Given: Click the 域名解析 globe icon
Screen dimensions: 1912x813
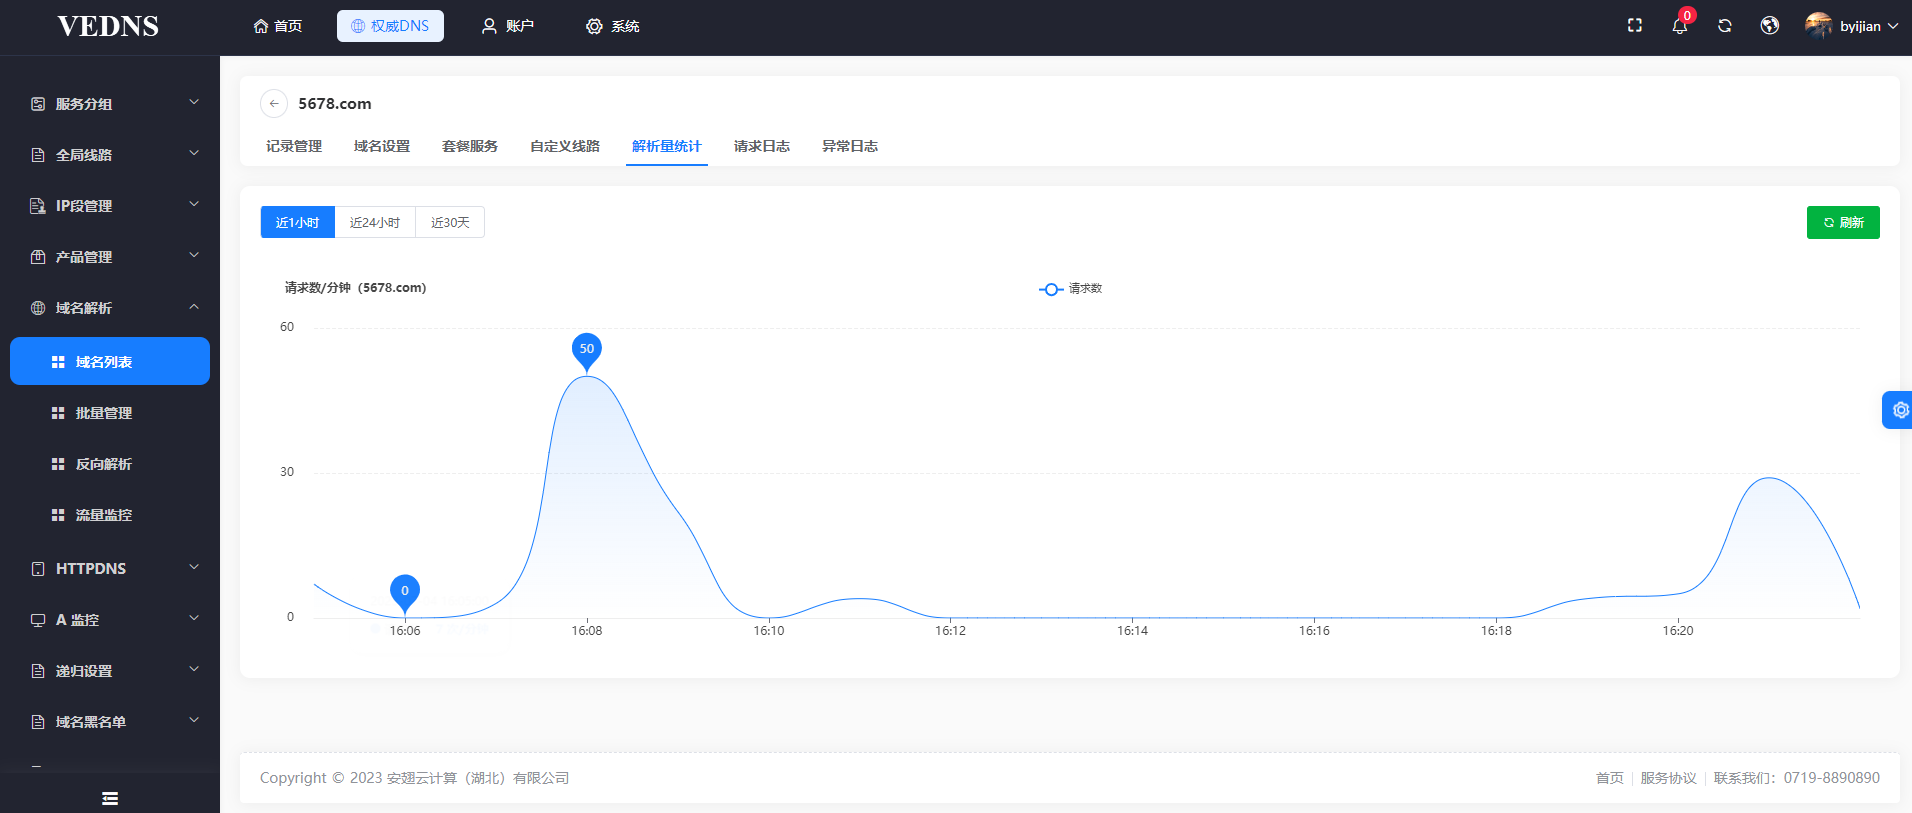Looking at the screenshot, I should 38,308.
